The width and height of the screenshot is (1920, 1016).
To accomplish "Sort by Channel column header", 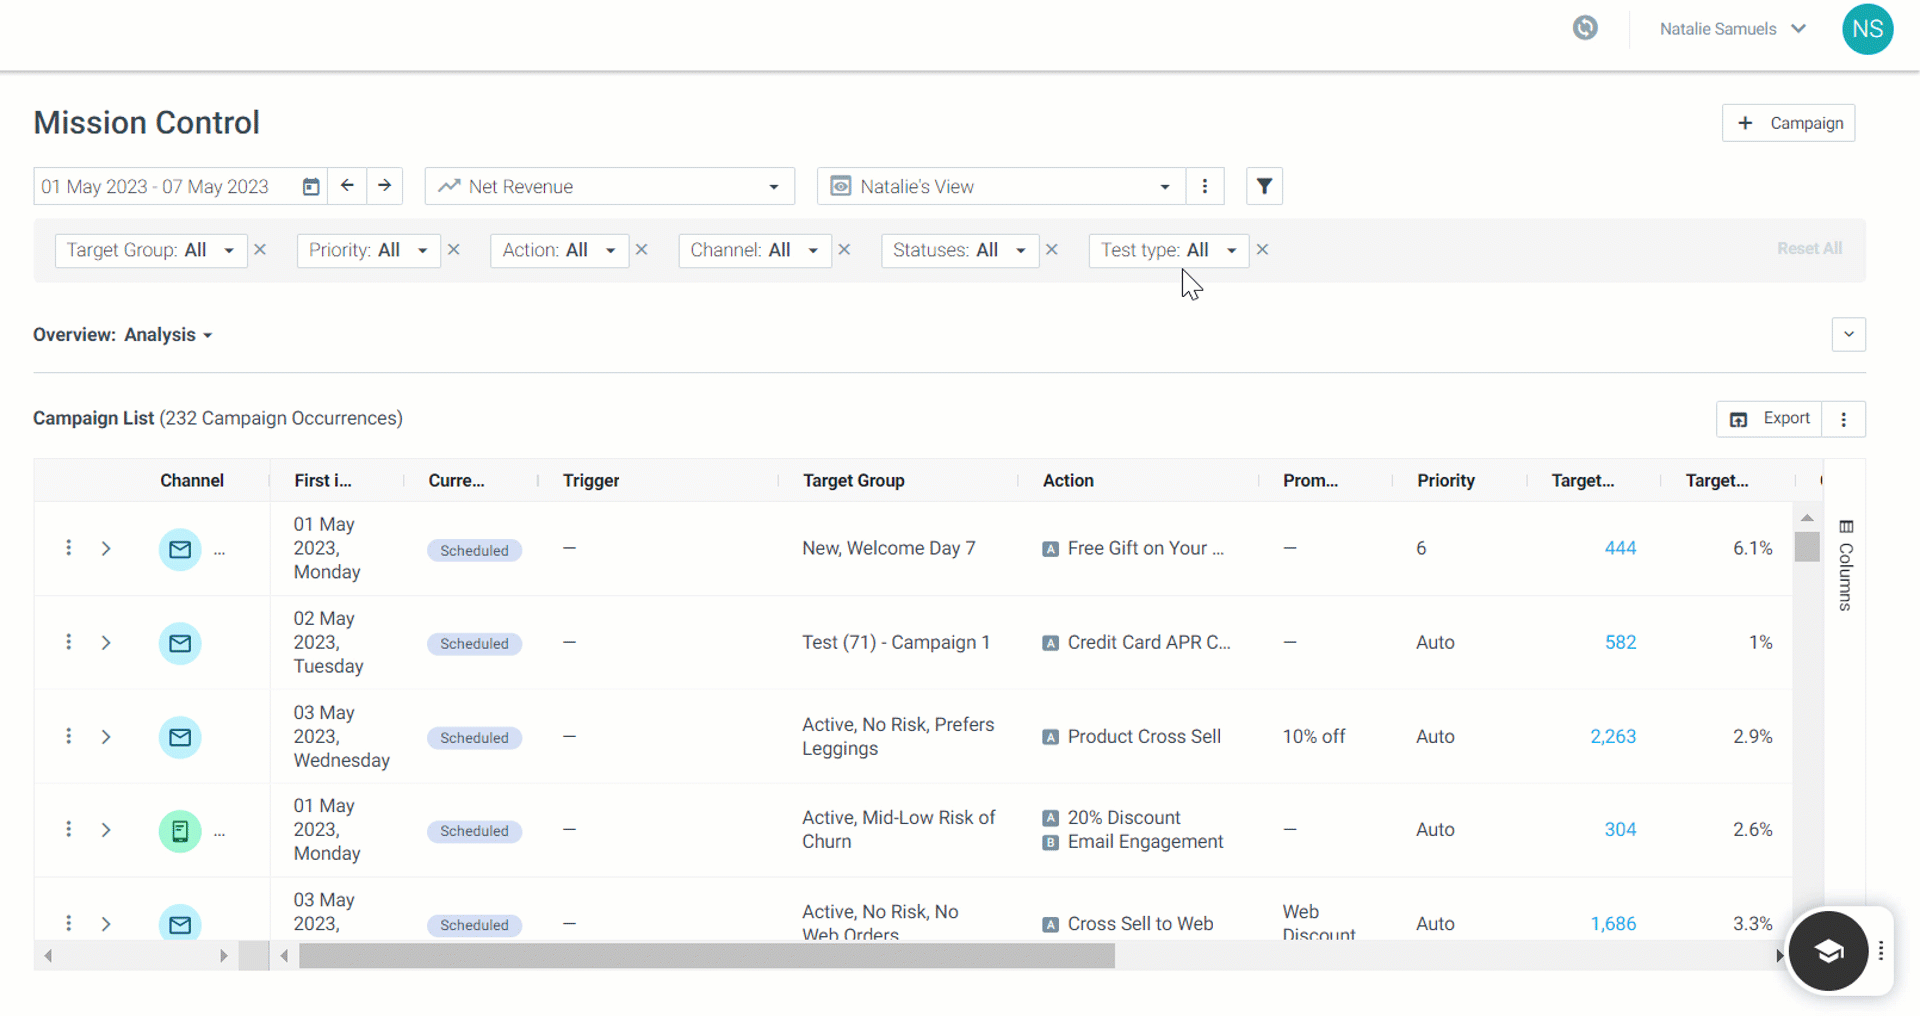I will point(192,481).
